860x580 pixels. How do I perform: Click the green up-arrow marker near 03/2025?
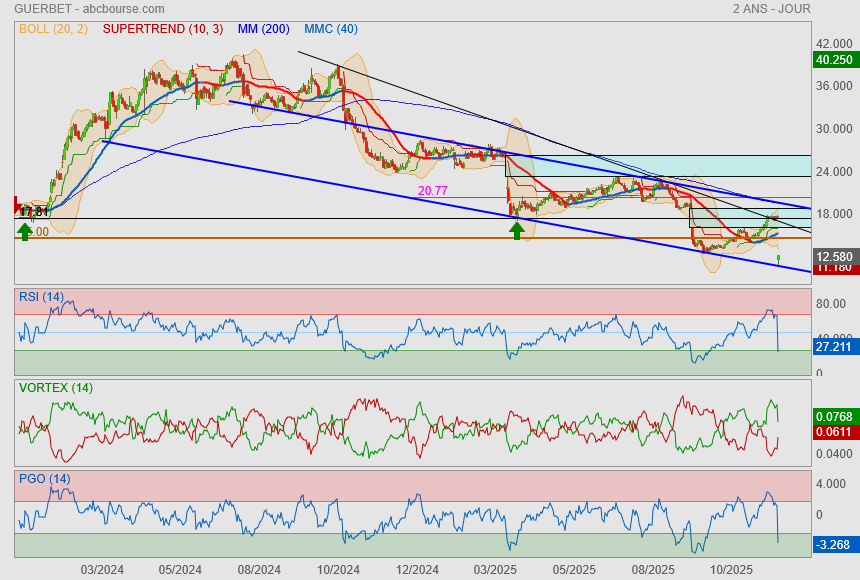click(x=516, y=231)
